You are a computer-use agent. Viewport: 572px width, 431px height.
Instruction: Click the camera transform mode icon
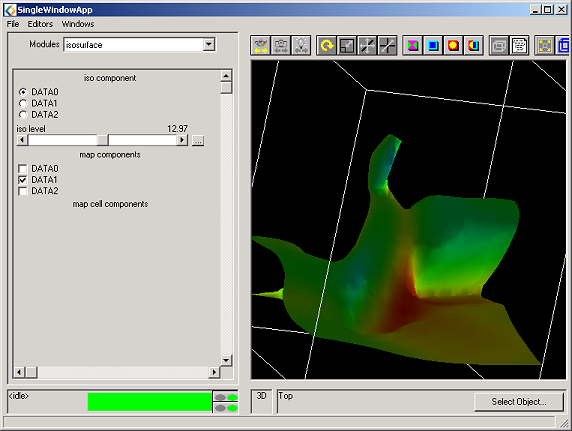tap(281, 46)
